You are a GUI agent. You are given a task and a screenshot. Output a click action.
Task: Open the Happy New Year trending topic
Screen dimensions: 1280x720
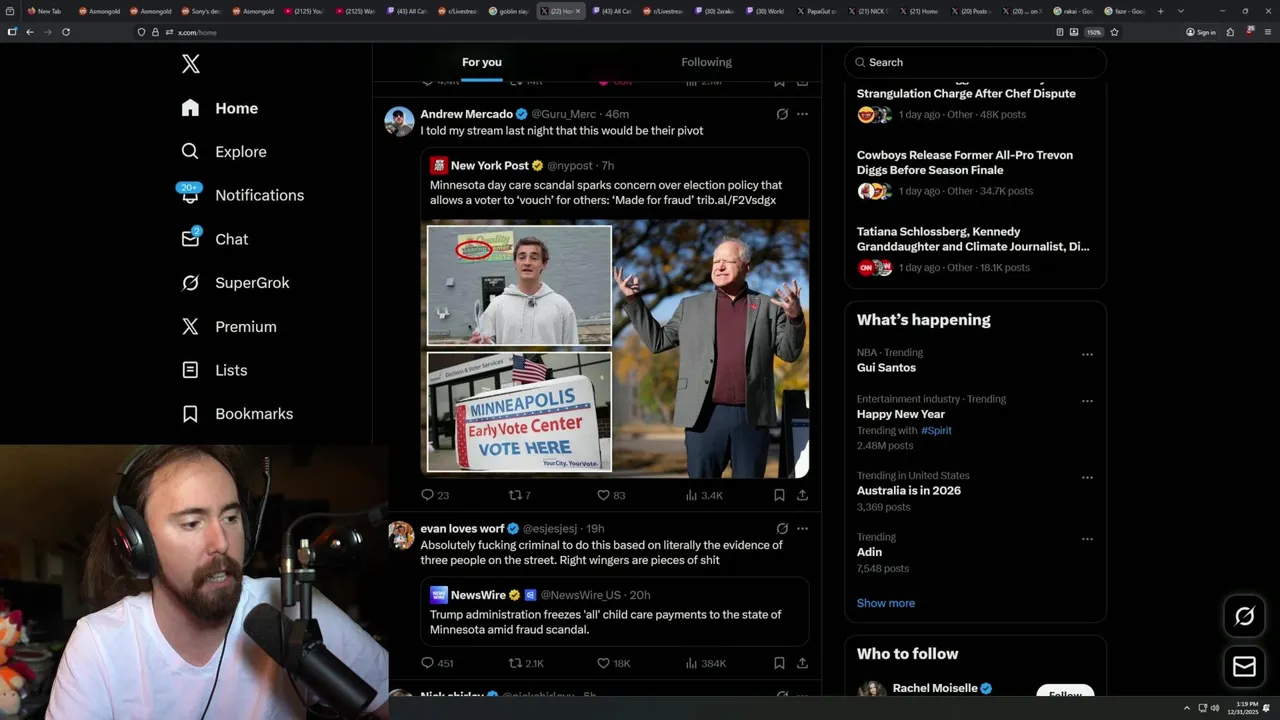(x=900, y=414)
